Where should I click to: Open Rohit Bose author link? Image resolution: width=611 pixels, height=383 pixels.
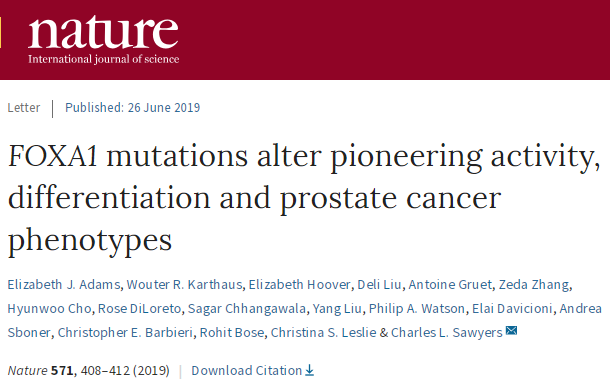pos(232,333)
